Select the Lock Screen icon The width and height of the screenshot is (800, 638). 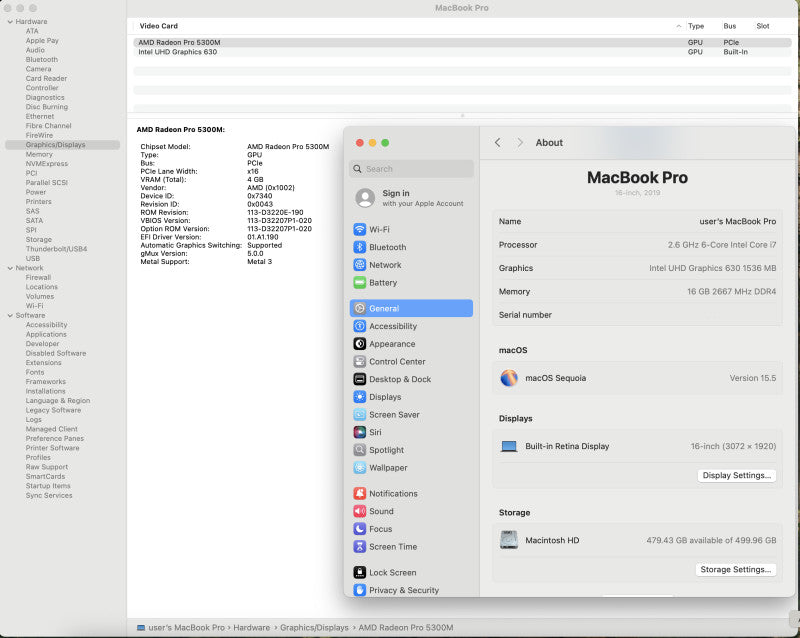[x=360, y=572]
